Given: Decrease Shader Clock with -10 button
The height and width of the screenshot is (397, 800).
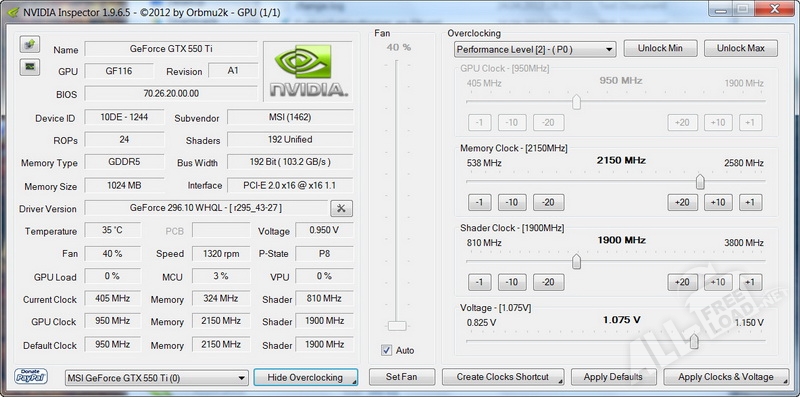Looking at the screenshot, I should [512, 282].
